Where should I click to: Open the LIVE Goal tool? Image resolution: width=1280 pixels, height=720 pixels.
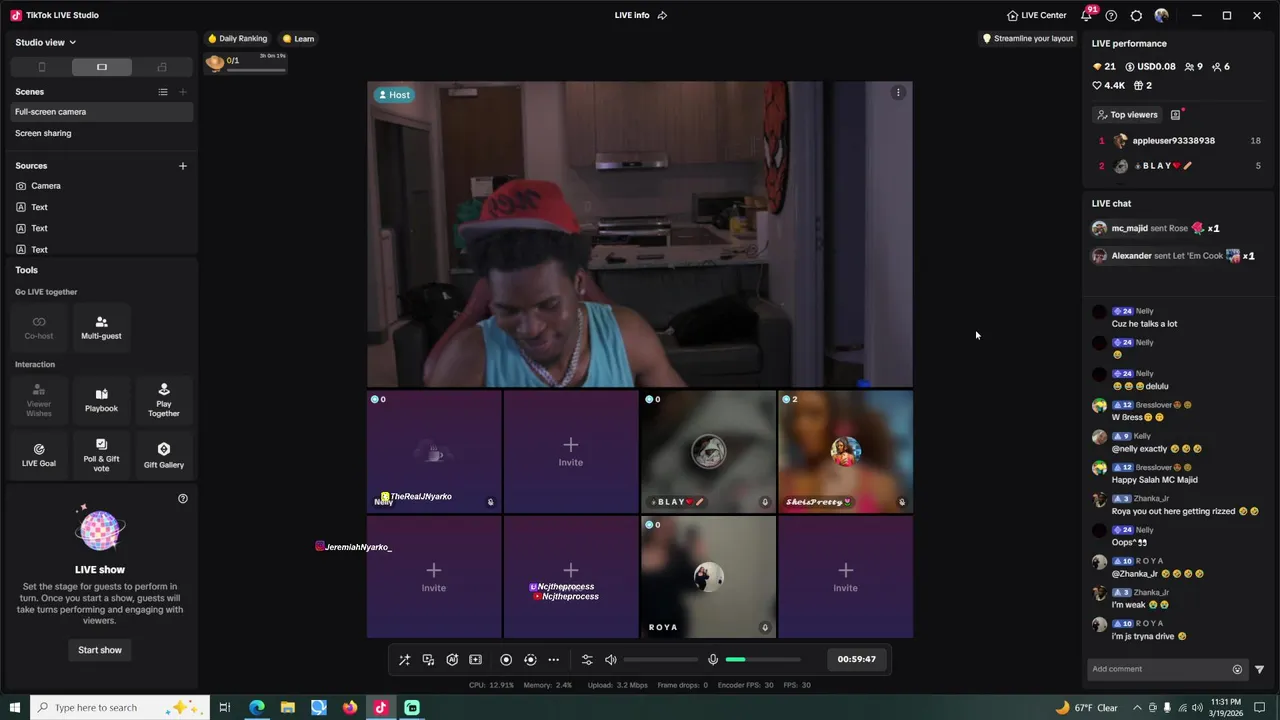[x=39, y=455]
